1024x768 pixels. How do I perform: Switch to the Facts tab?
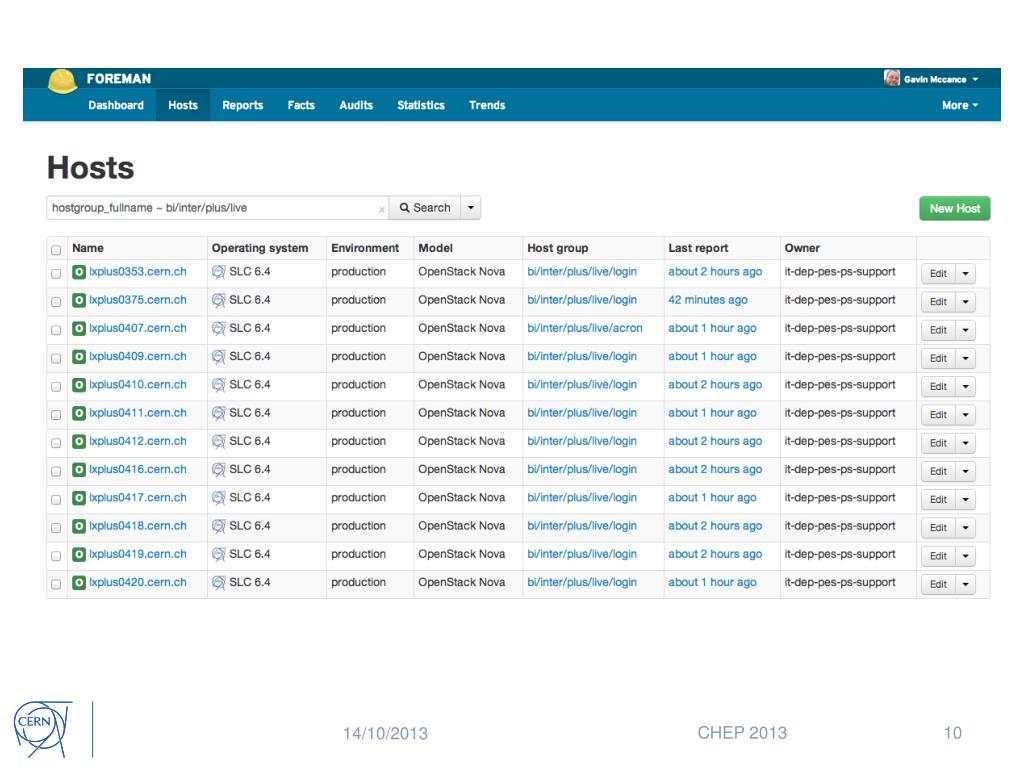(301, 105)
